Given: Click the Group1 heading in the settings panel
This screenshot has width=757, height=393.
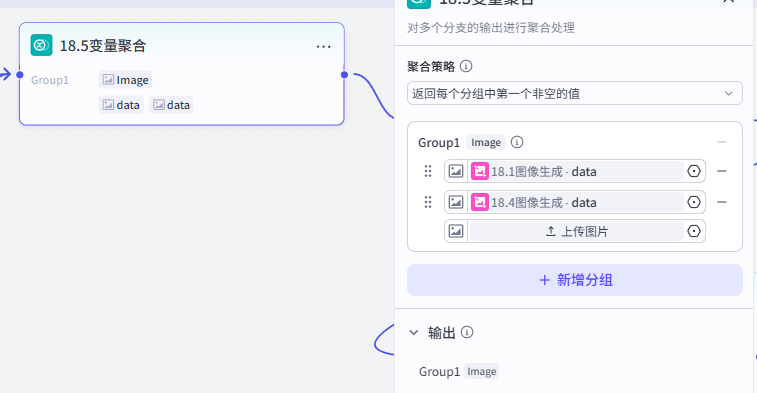Looking at the screenshot, I should [x=439, y=143].
